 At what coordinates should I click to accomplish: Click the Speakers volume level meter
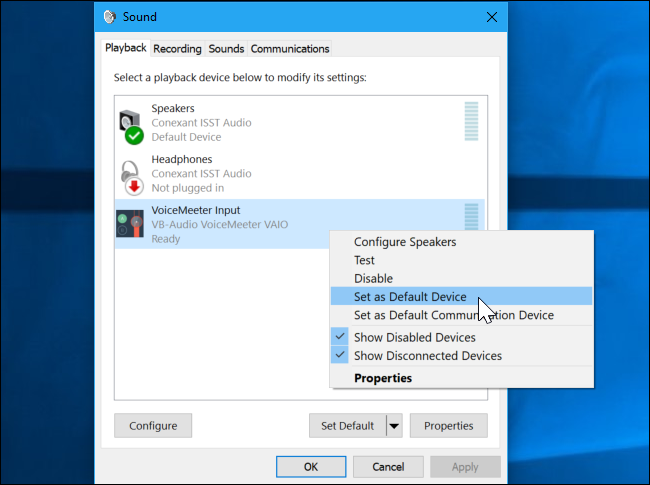[471, 121]
